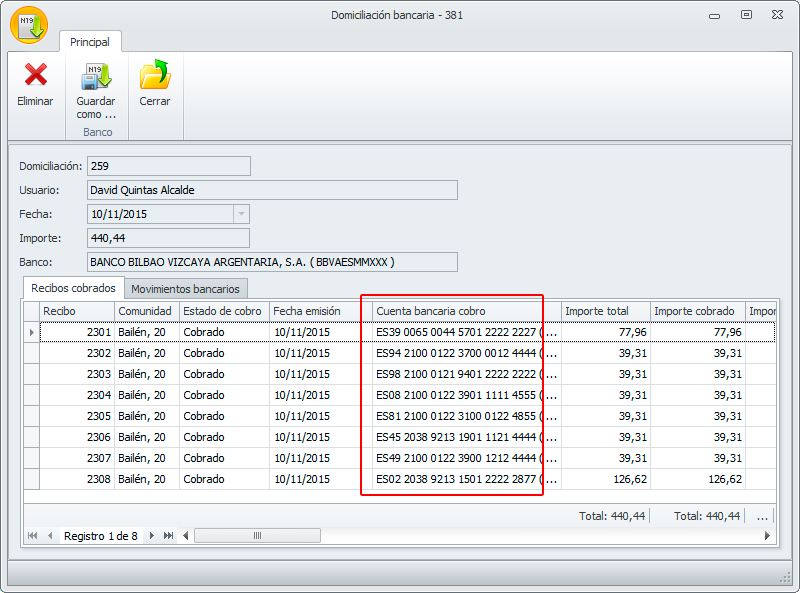The height and width of the screenshot is (593, 800).
Task: Go to the previous record in navigator
Action: (x=49, y=536)
